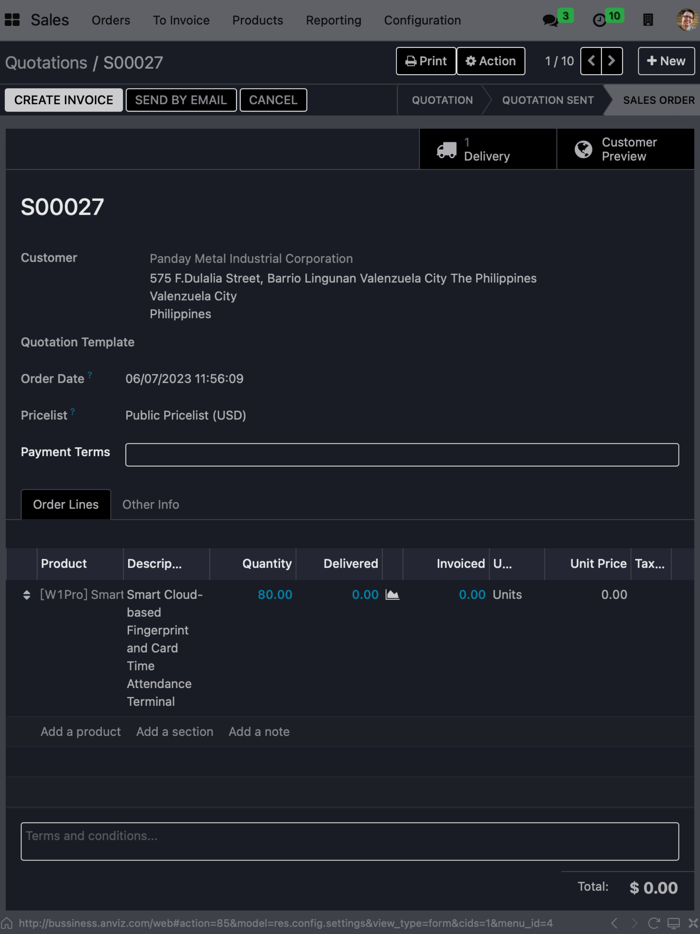Open the conversations chat icon
Viewport: 700px width, 934px height.
[550, 20]
